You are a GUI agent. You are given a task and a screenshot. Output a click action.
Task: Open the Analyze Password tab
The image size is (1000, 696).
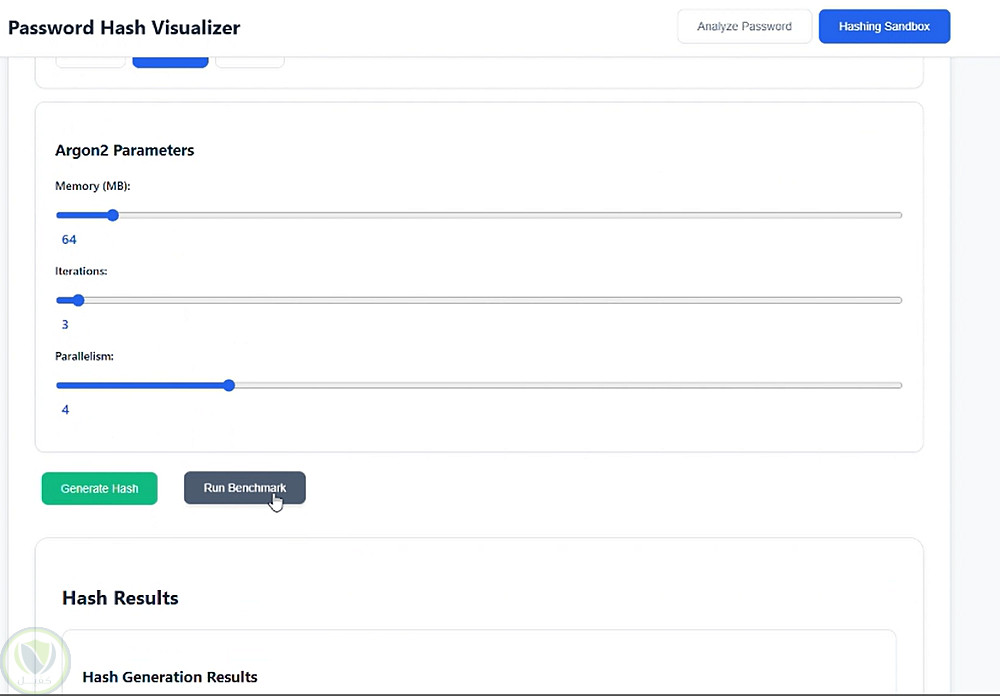[744, 27]
